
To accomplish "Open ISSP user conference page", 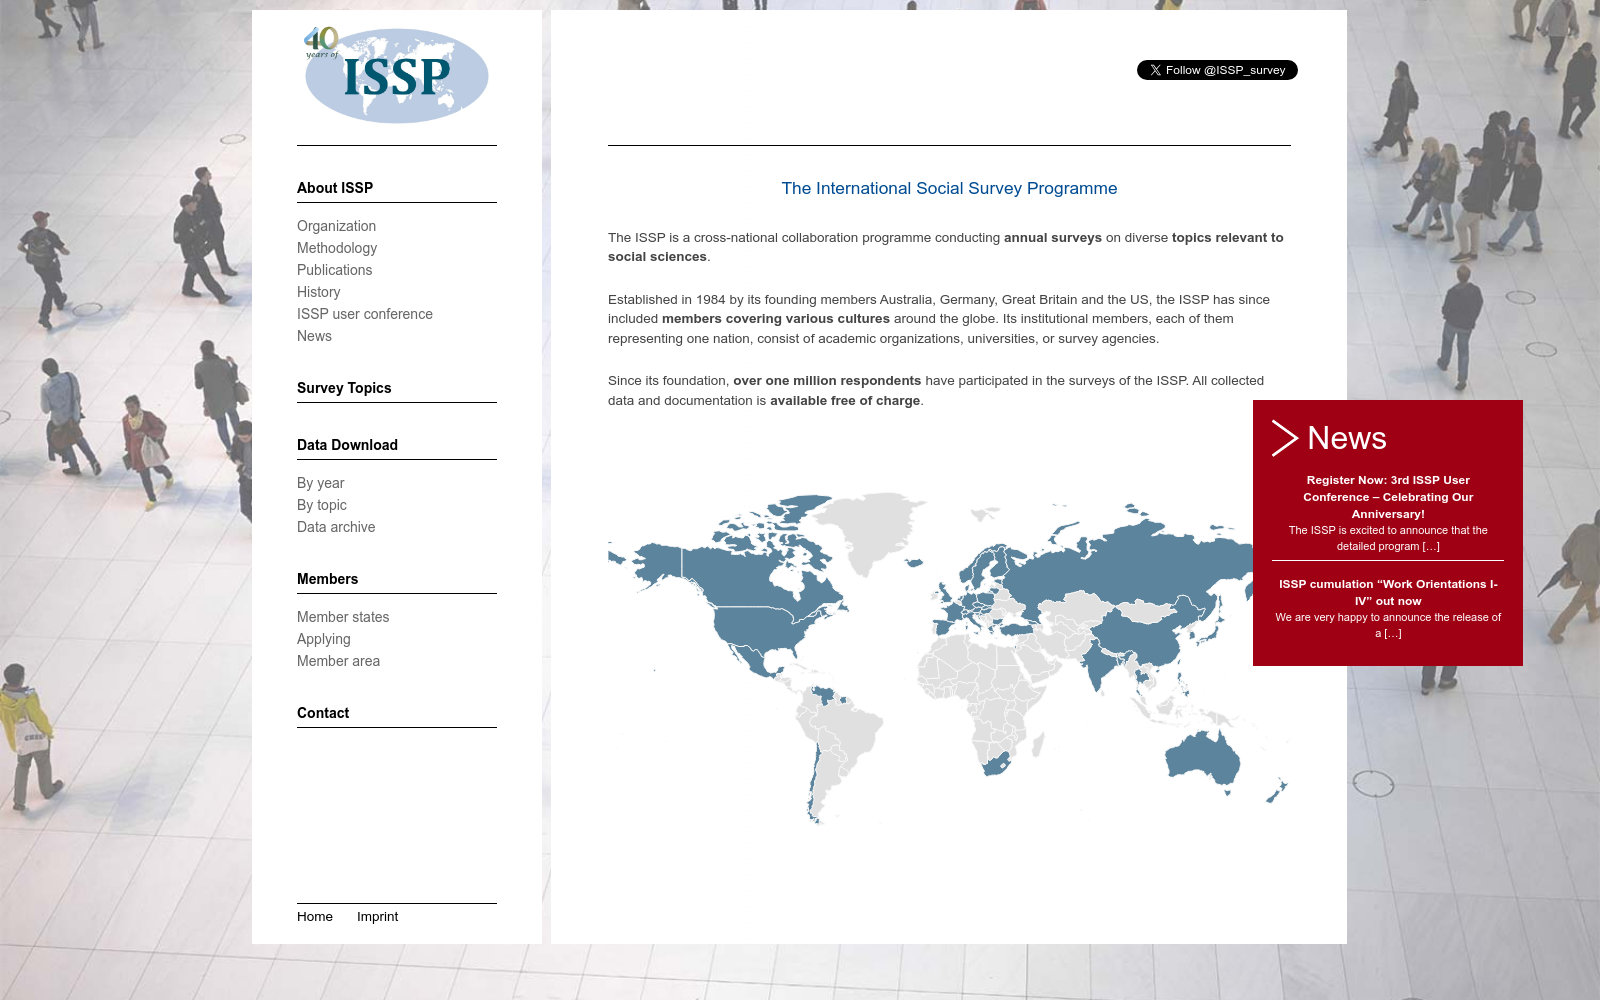I will 364,314.
